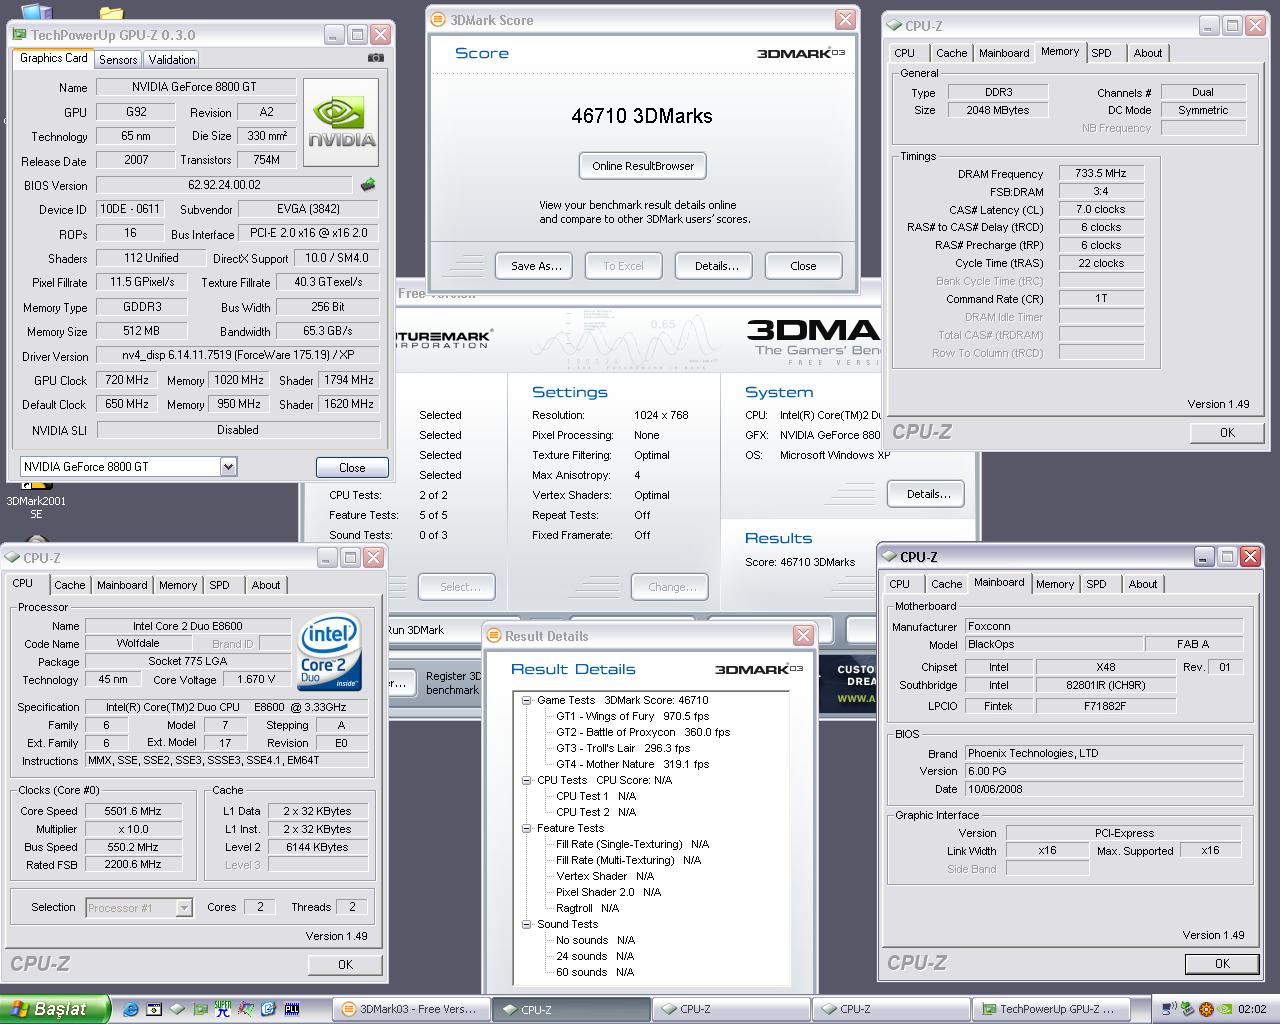
Task: Click the GPU-Z quick launch icon
Action: pos(199,1009)
